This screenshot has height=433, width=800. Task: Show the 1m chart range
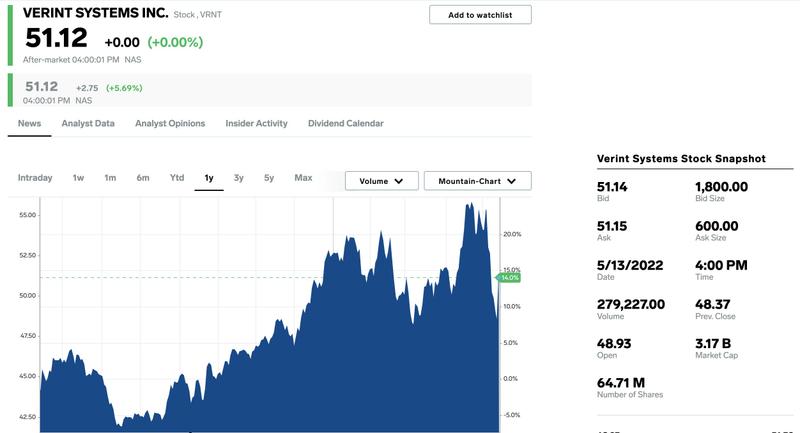110,178
